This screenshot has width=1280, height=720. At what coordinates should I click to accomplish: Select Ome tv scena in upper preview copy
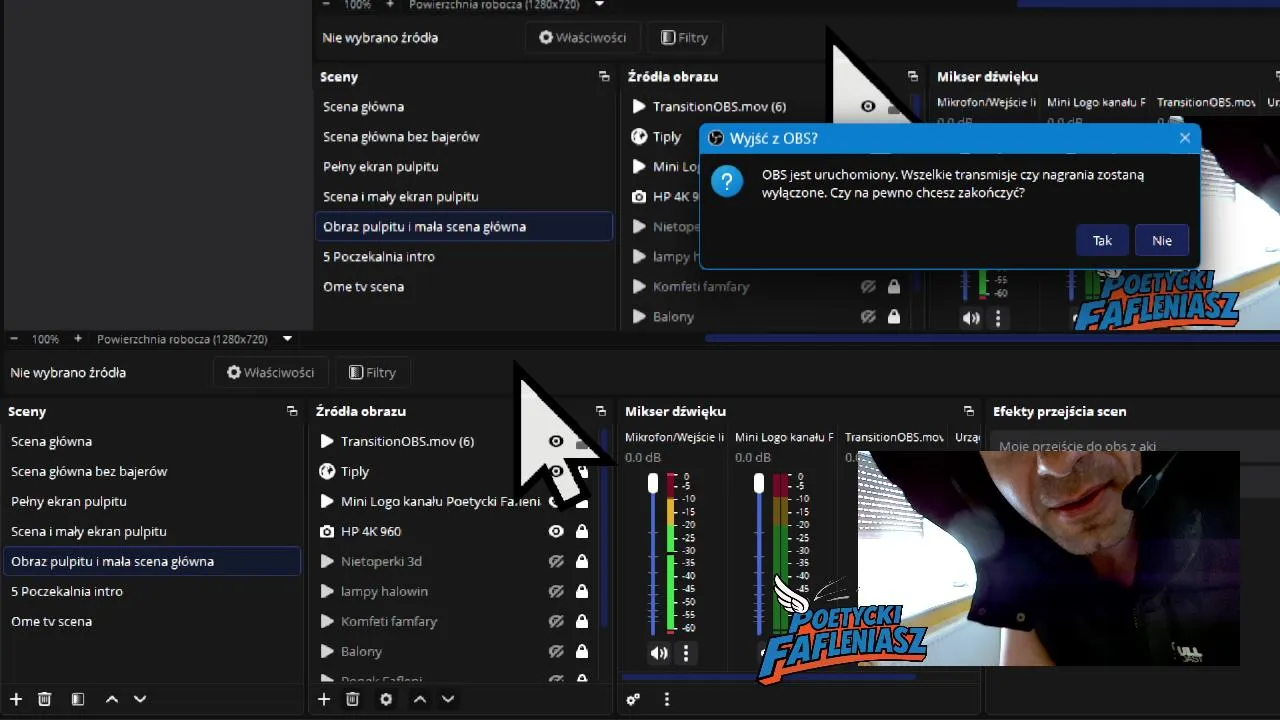464,286
